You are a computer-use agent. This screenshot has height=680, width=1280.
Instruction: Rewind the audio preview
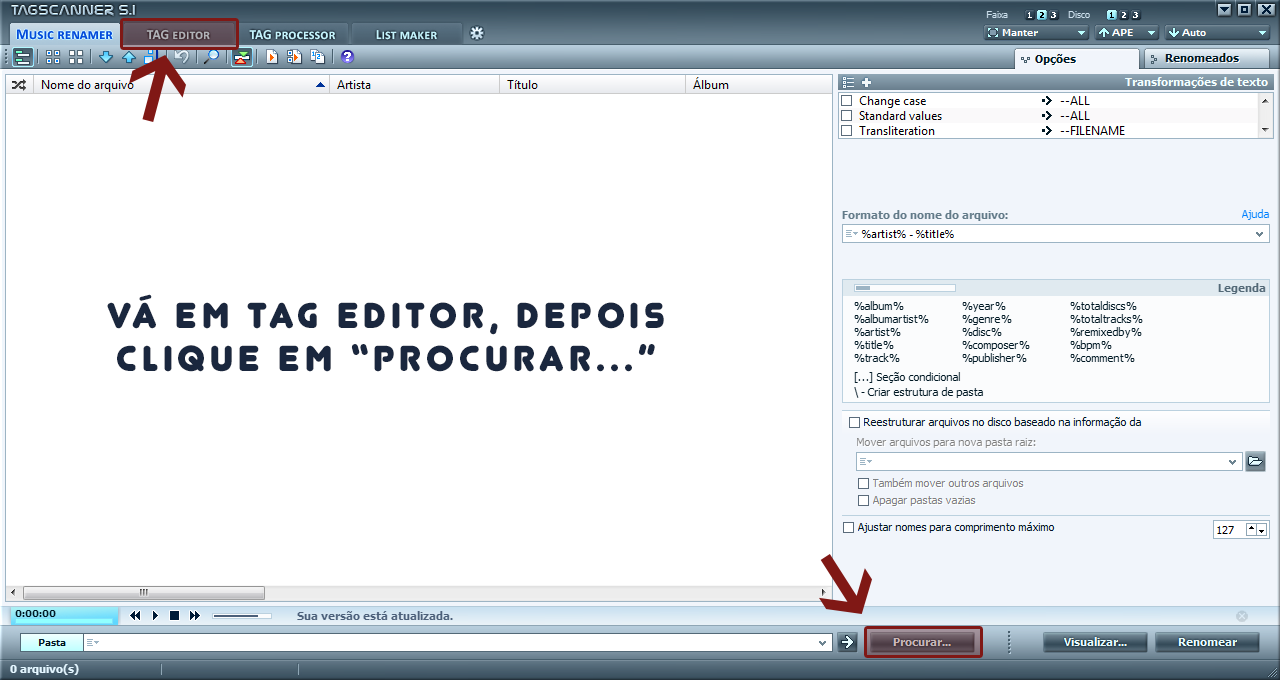(136, 615)
